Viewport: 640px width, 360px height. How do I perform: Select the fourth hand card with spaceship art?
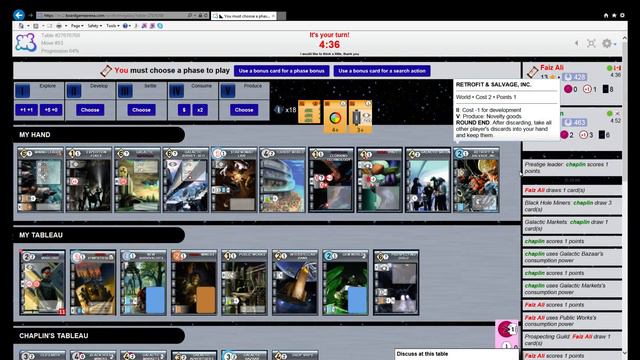(x=186, y=180)
